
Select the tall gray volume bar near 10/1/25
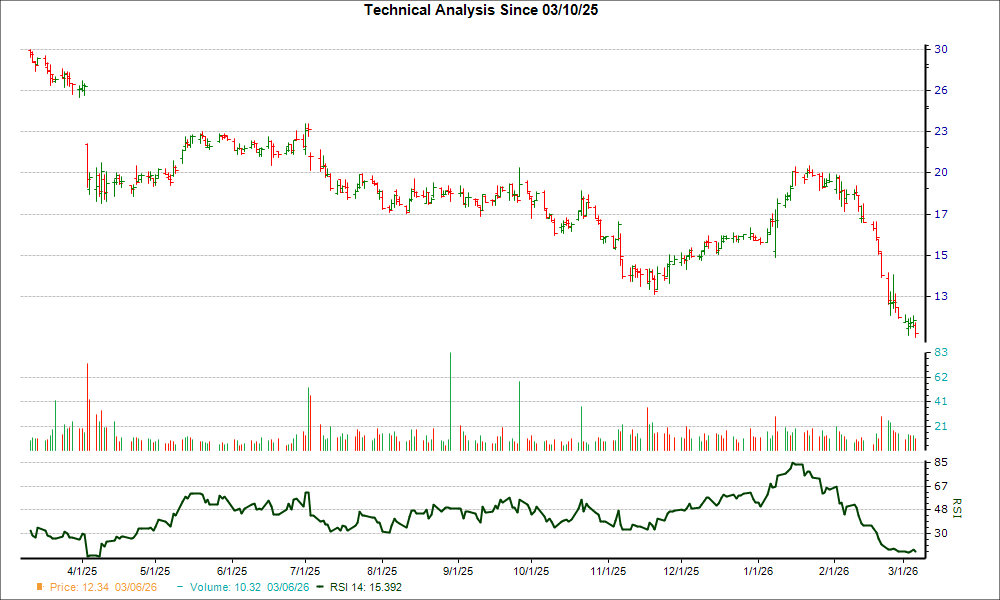[x=520, y=410]
